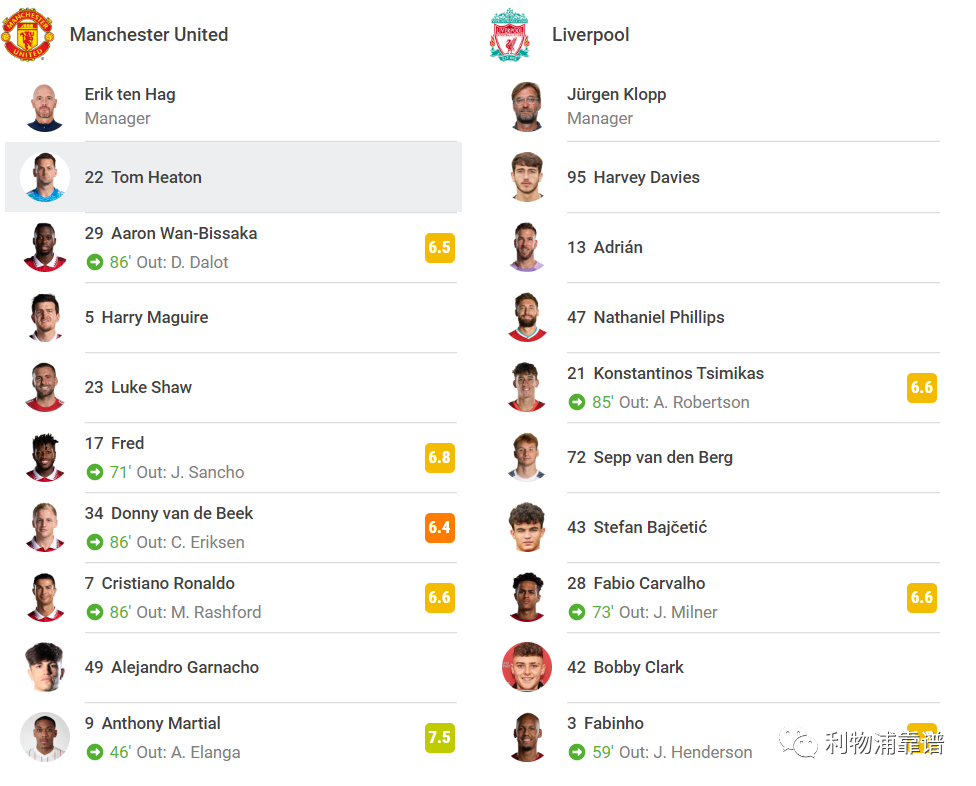
Task: Click the Liverpool club crest
Action: point(509,34)
